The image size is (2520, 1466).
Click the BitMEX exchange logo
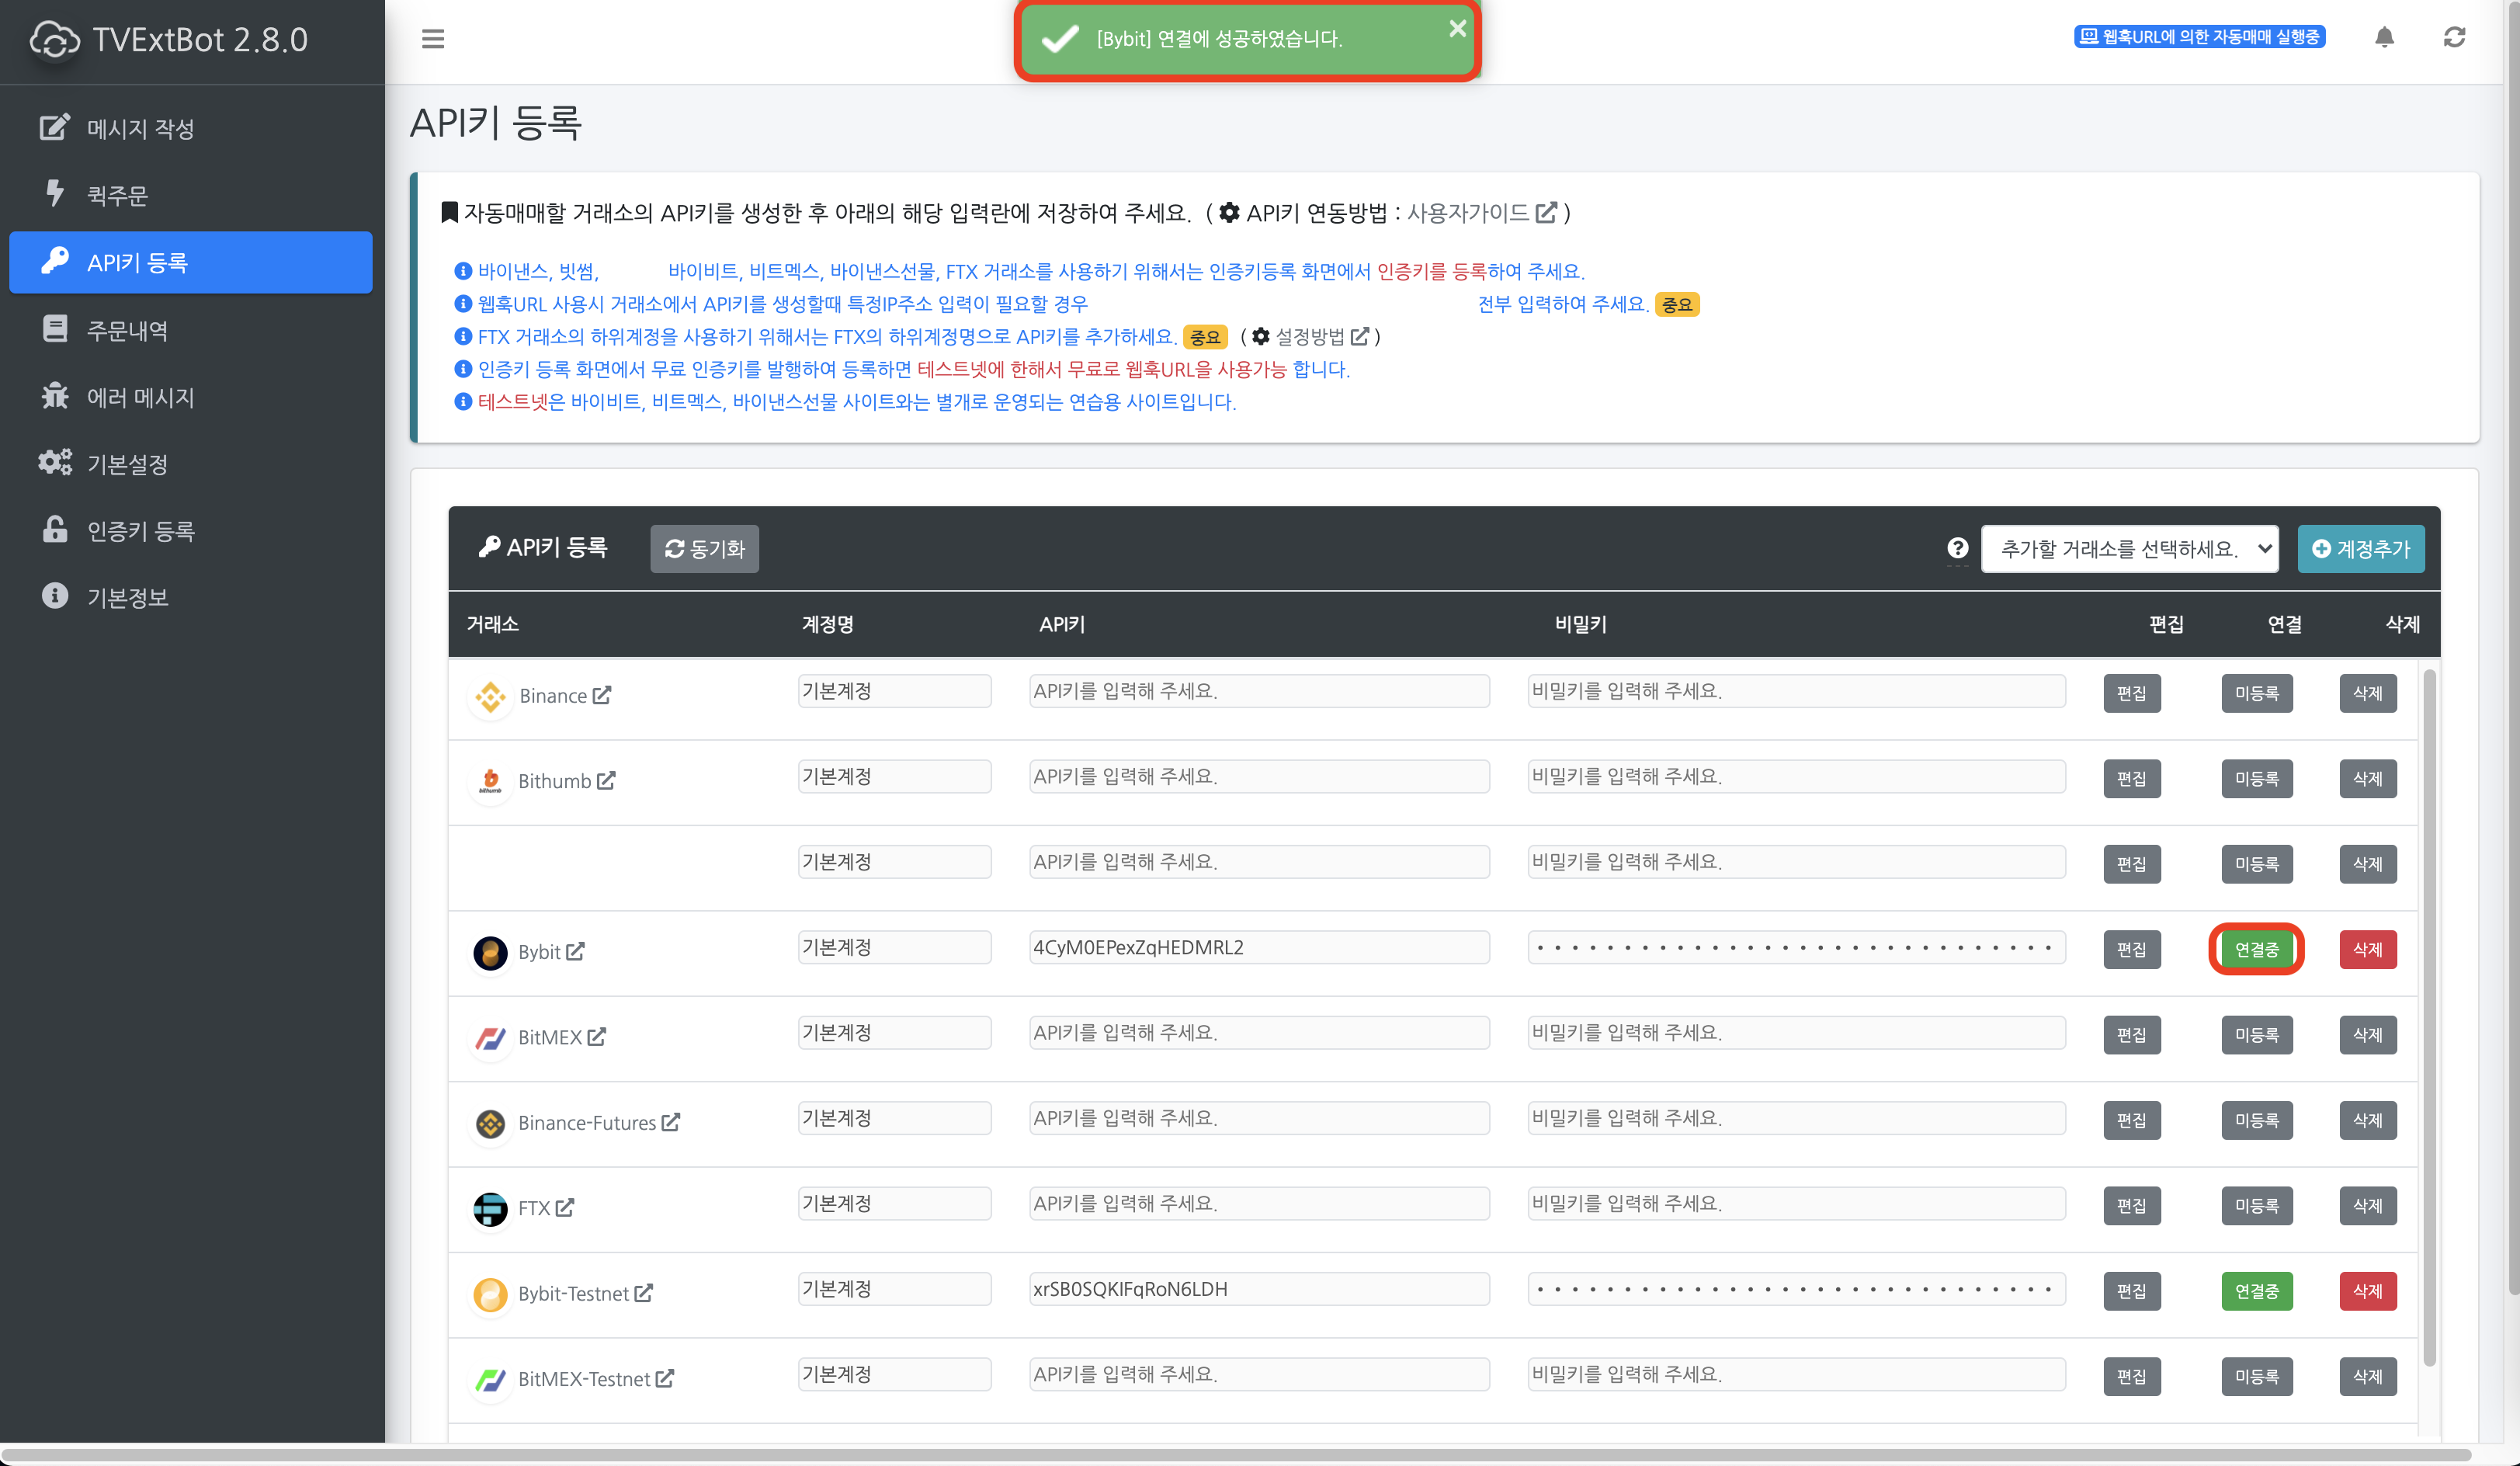[490, 1038]
